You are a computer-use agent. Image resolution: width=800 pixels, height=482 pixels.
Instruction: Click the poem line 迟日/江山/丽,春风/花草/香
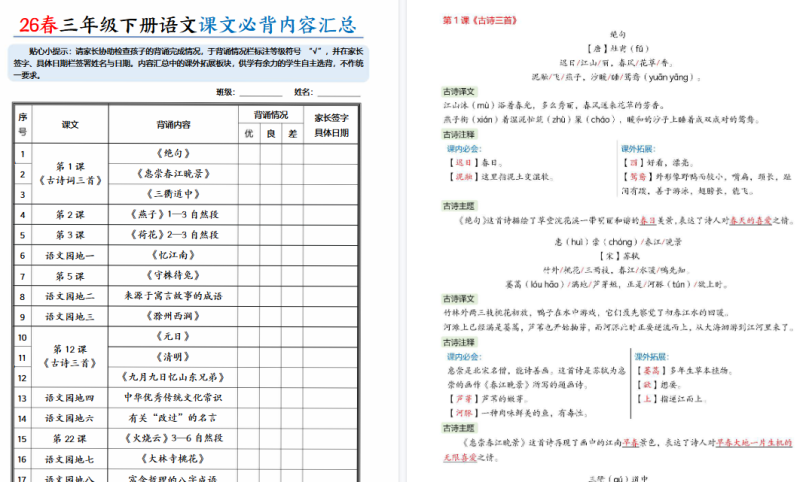tap(616, 63)
